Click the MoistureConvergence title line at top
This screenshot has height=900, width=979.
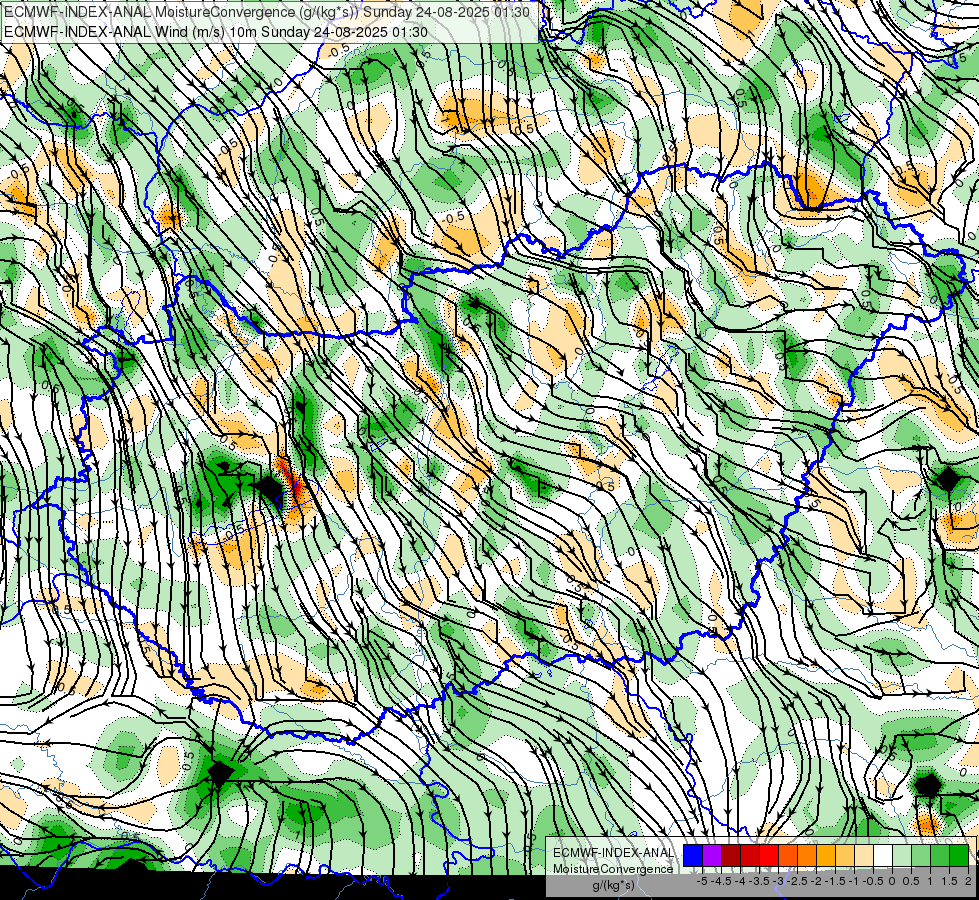(267, 12)
